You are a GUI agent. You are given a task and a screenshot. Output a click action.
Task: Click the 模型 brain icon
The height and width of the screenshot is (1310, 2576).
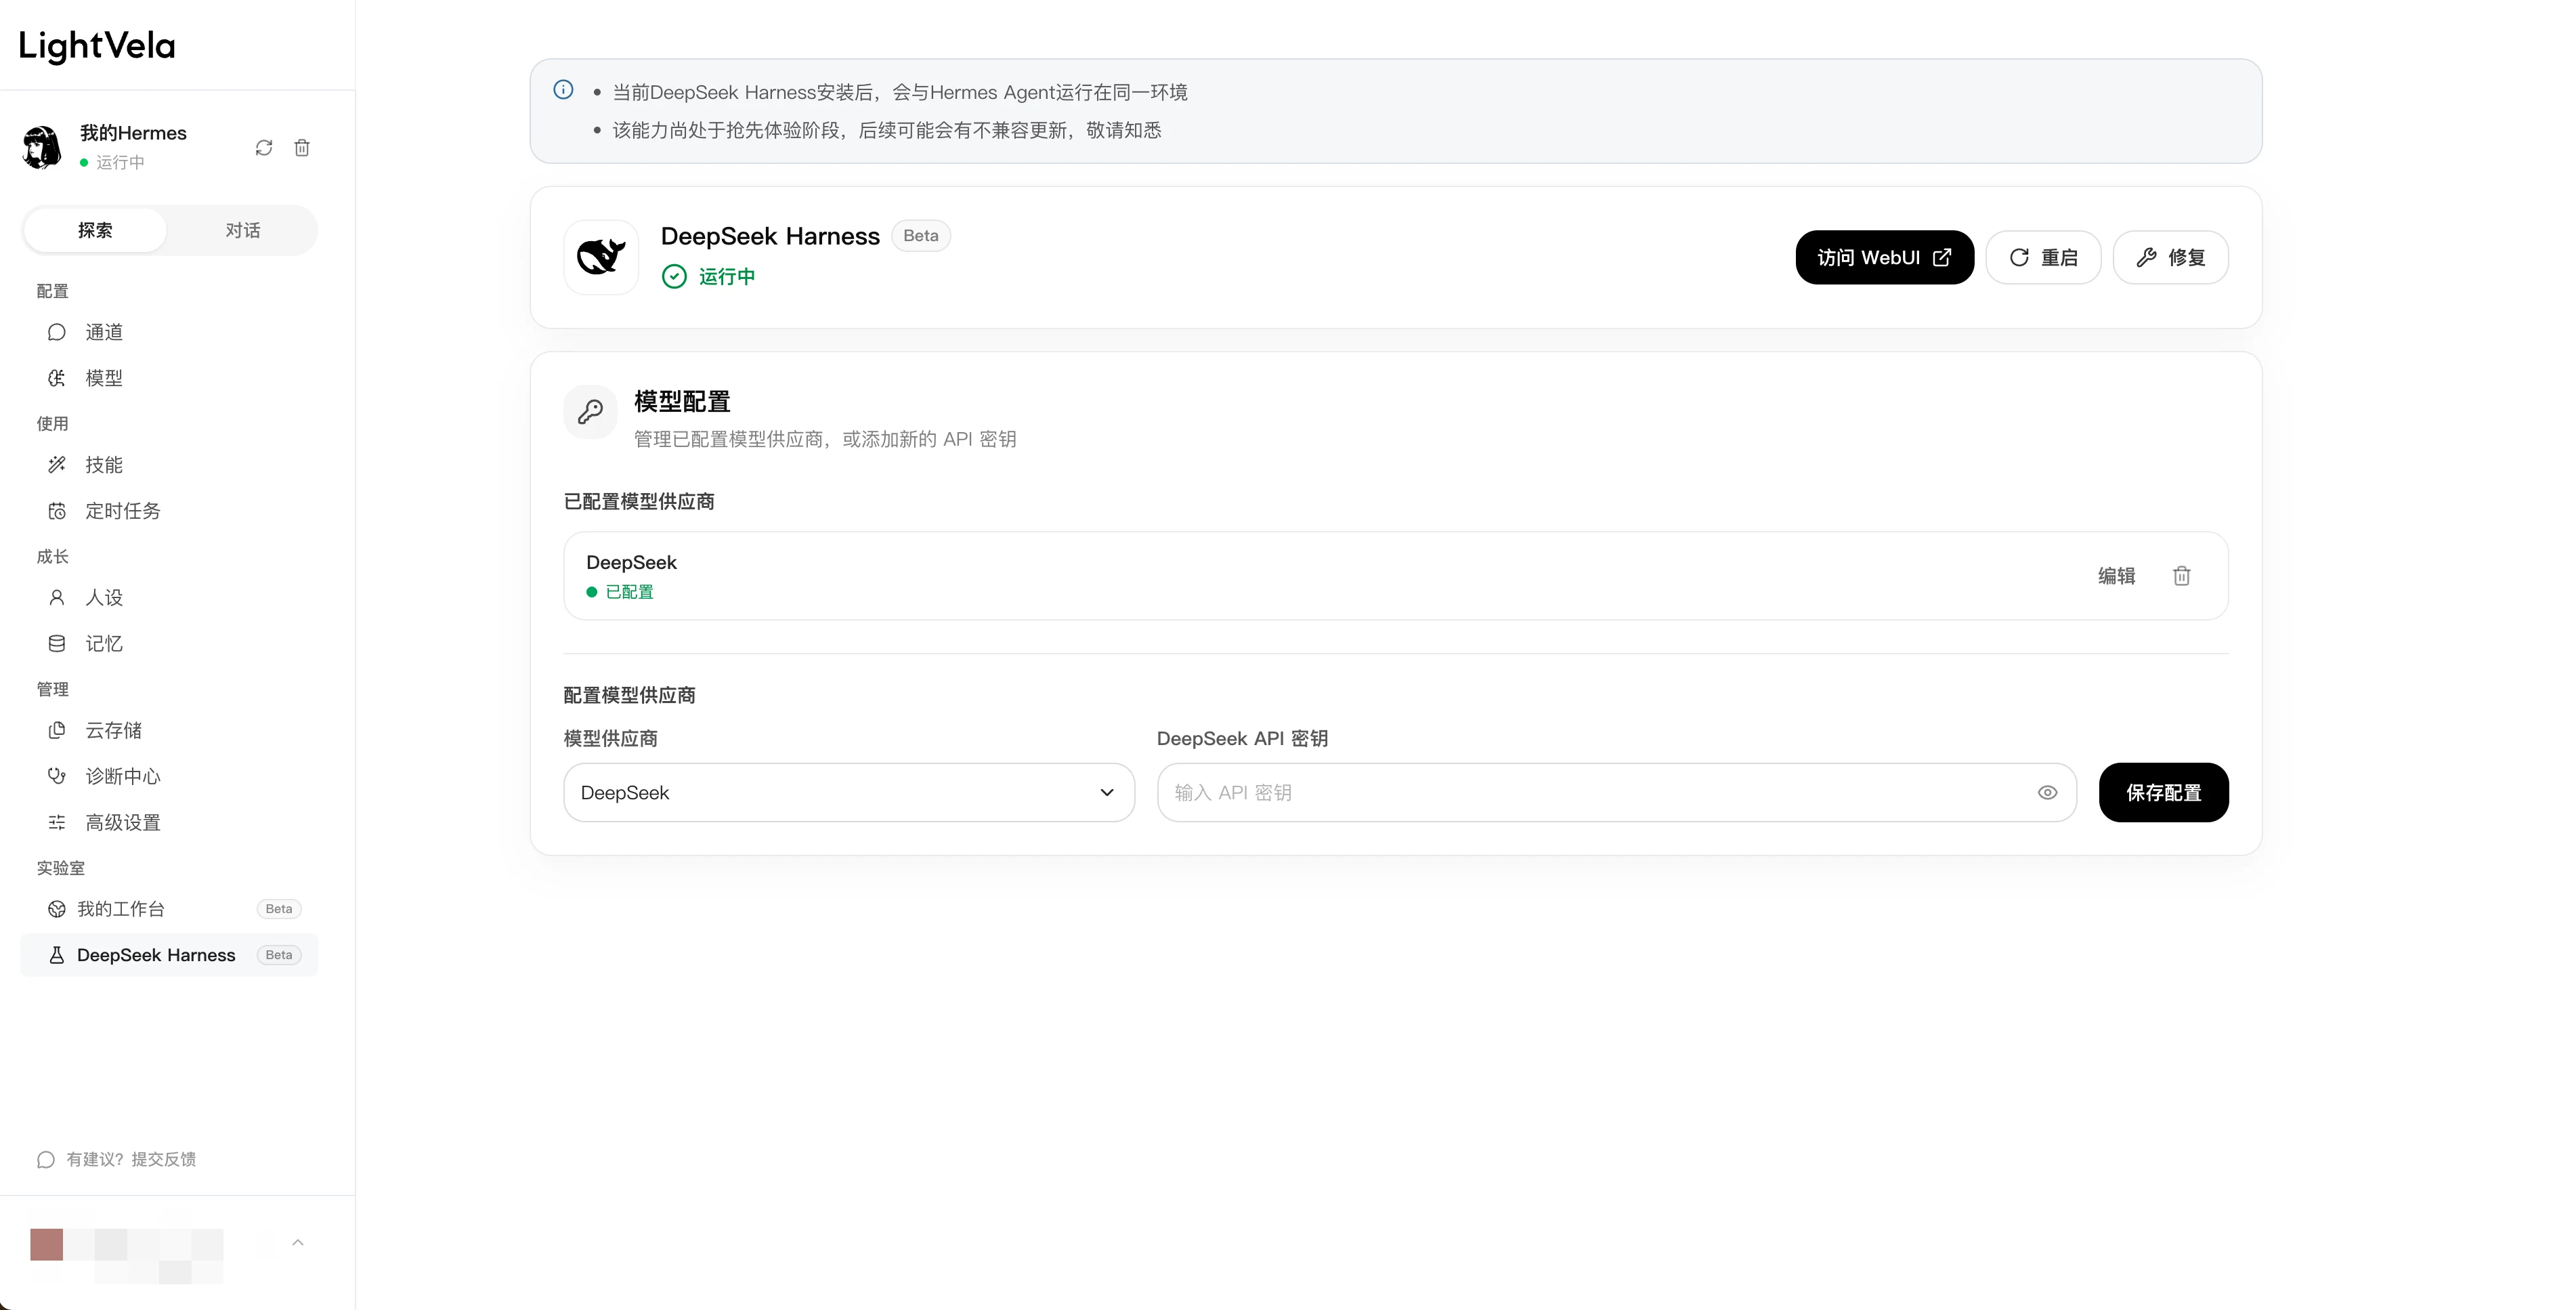click(x=57, y=378)
